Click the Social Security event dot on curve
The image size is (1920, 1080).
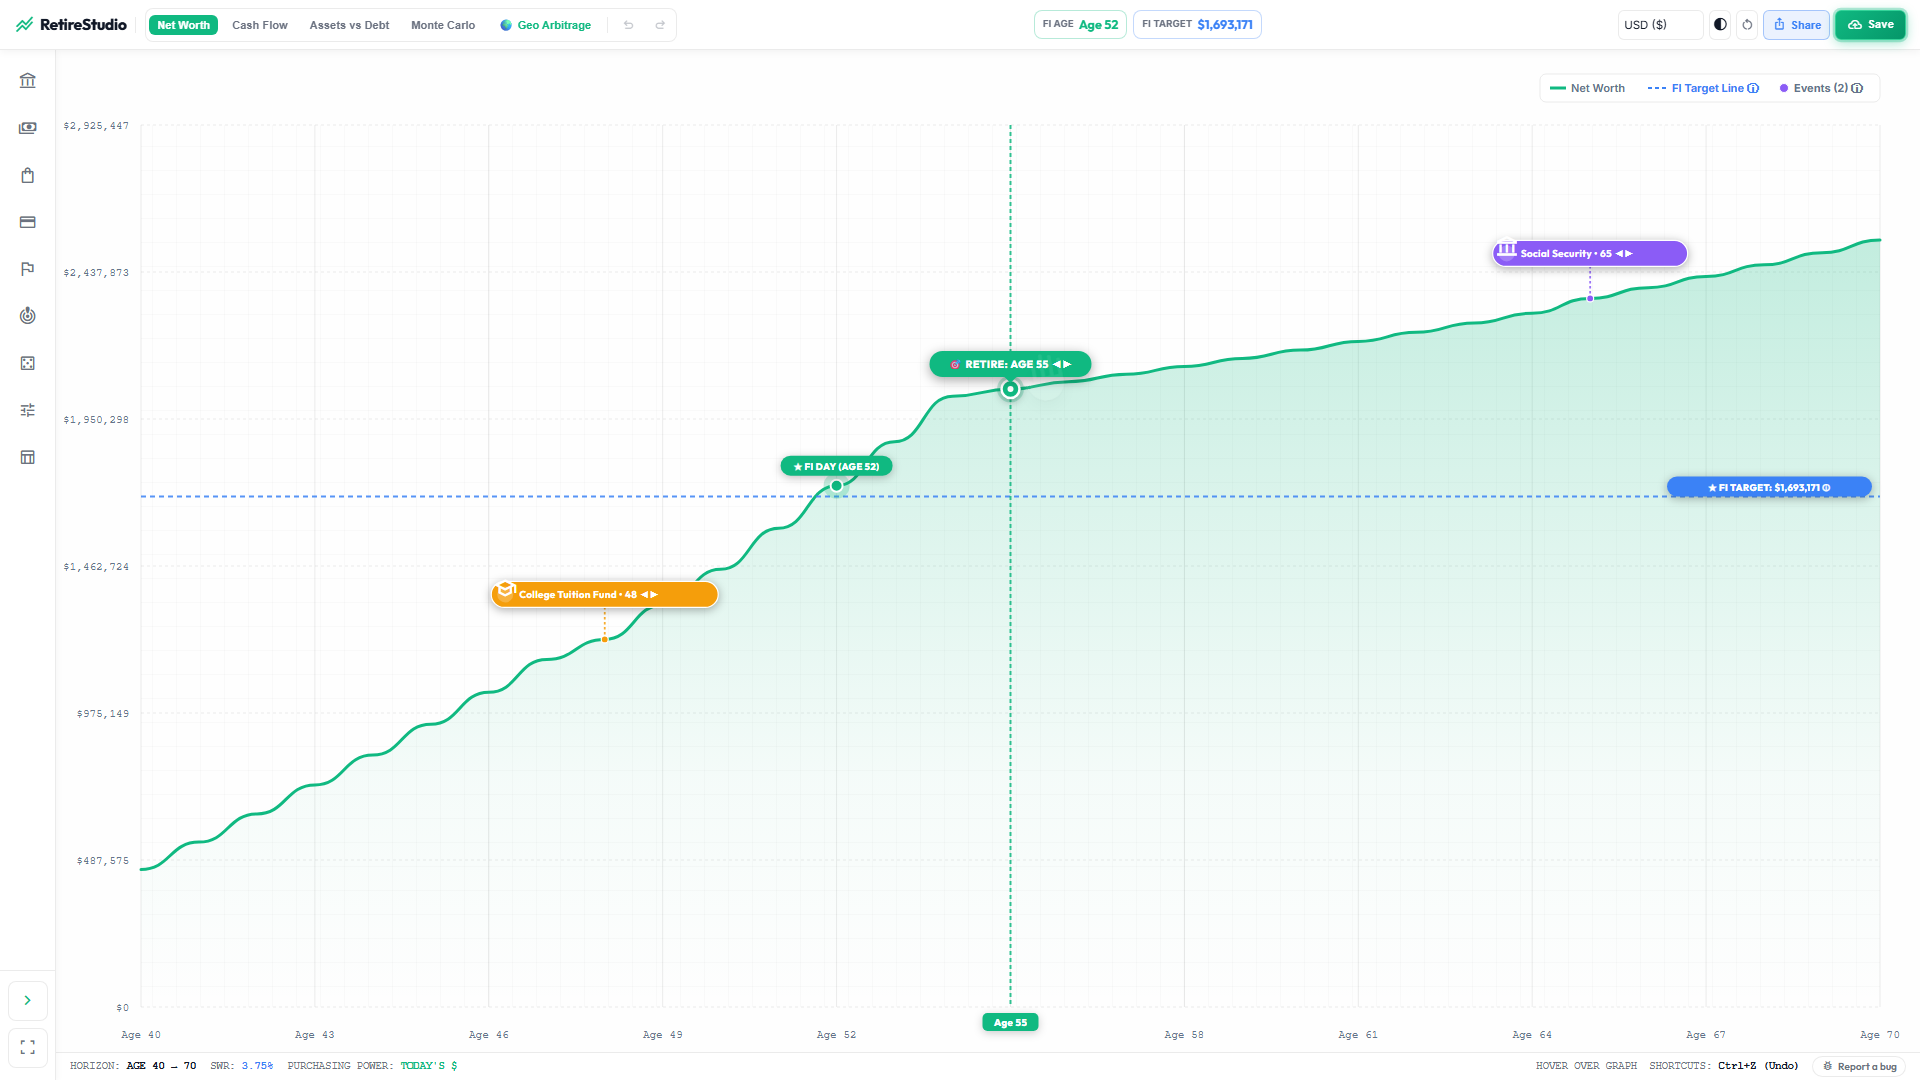tap(1590, 298)
